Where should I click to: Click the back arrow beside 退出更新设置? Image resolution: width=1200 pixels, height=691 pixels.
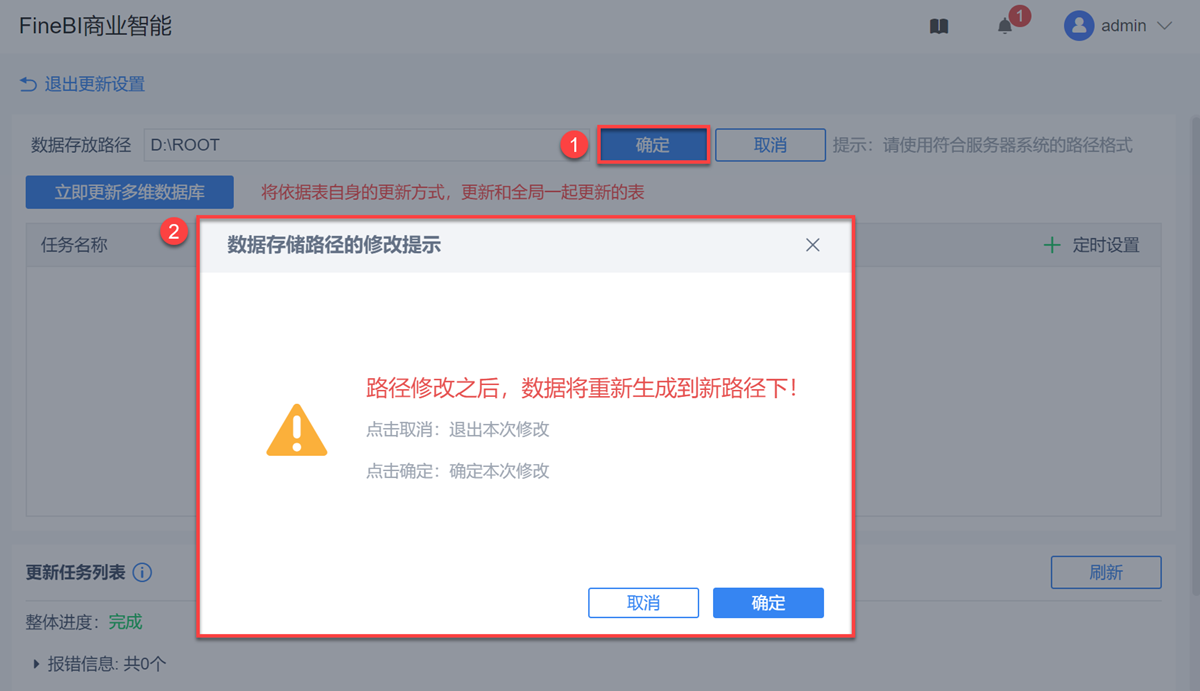(28, 84)
